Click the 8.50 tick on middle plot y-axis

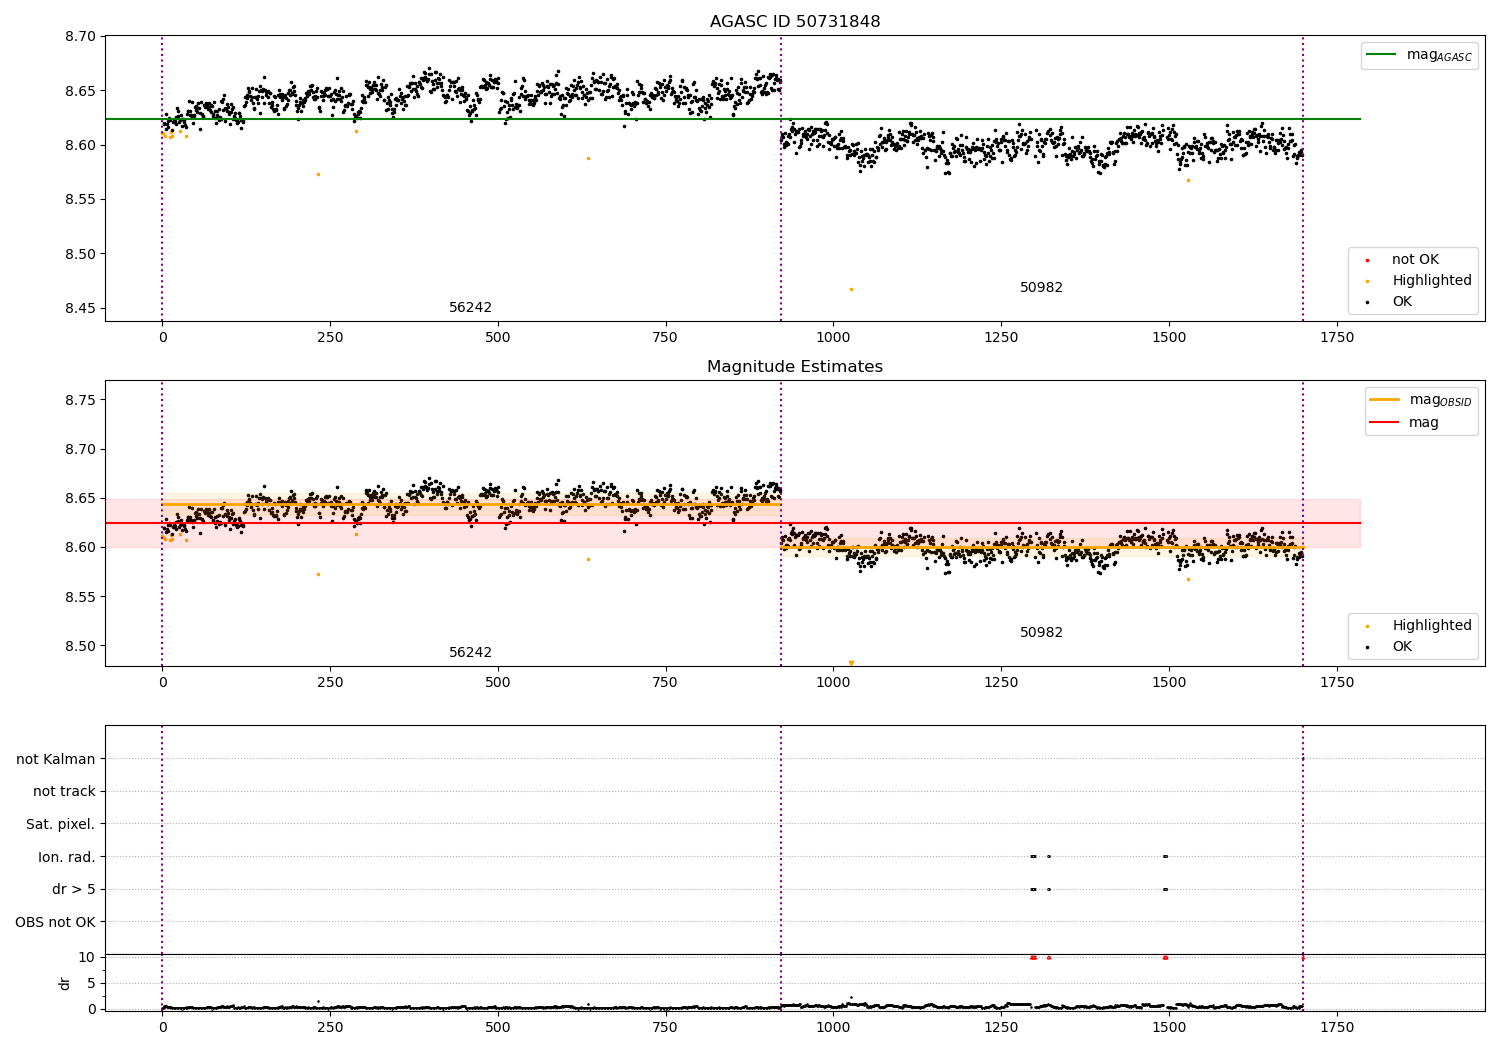tap(80, 647)
